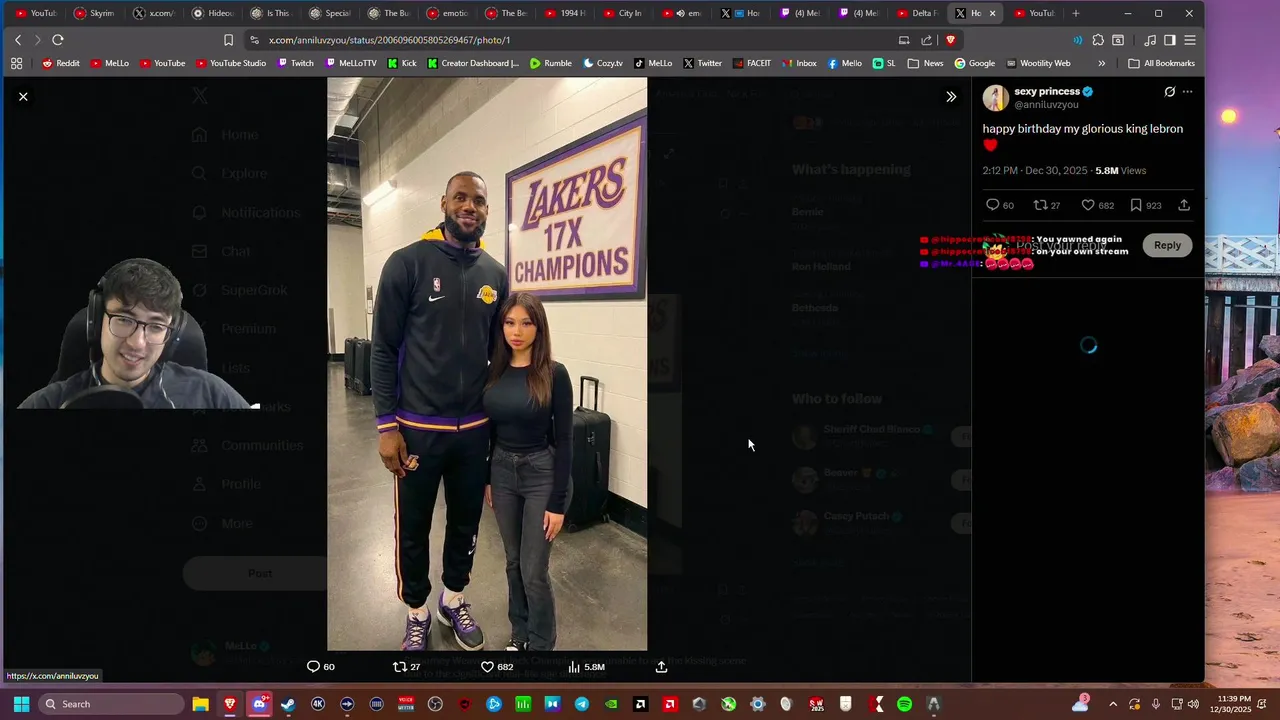Share using the icon under the photo
The height and width of the screenshot is (720, 1280).
click(661, 667)
